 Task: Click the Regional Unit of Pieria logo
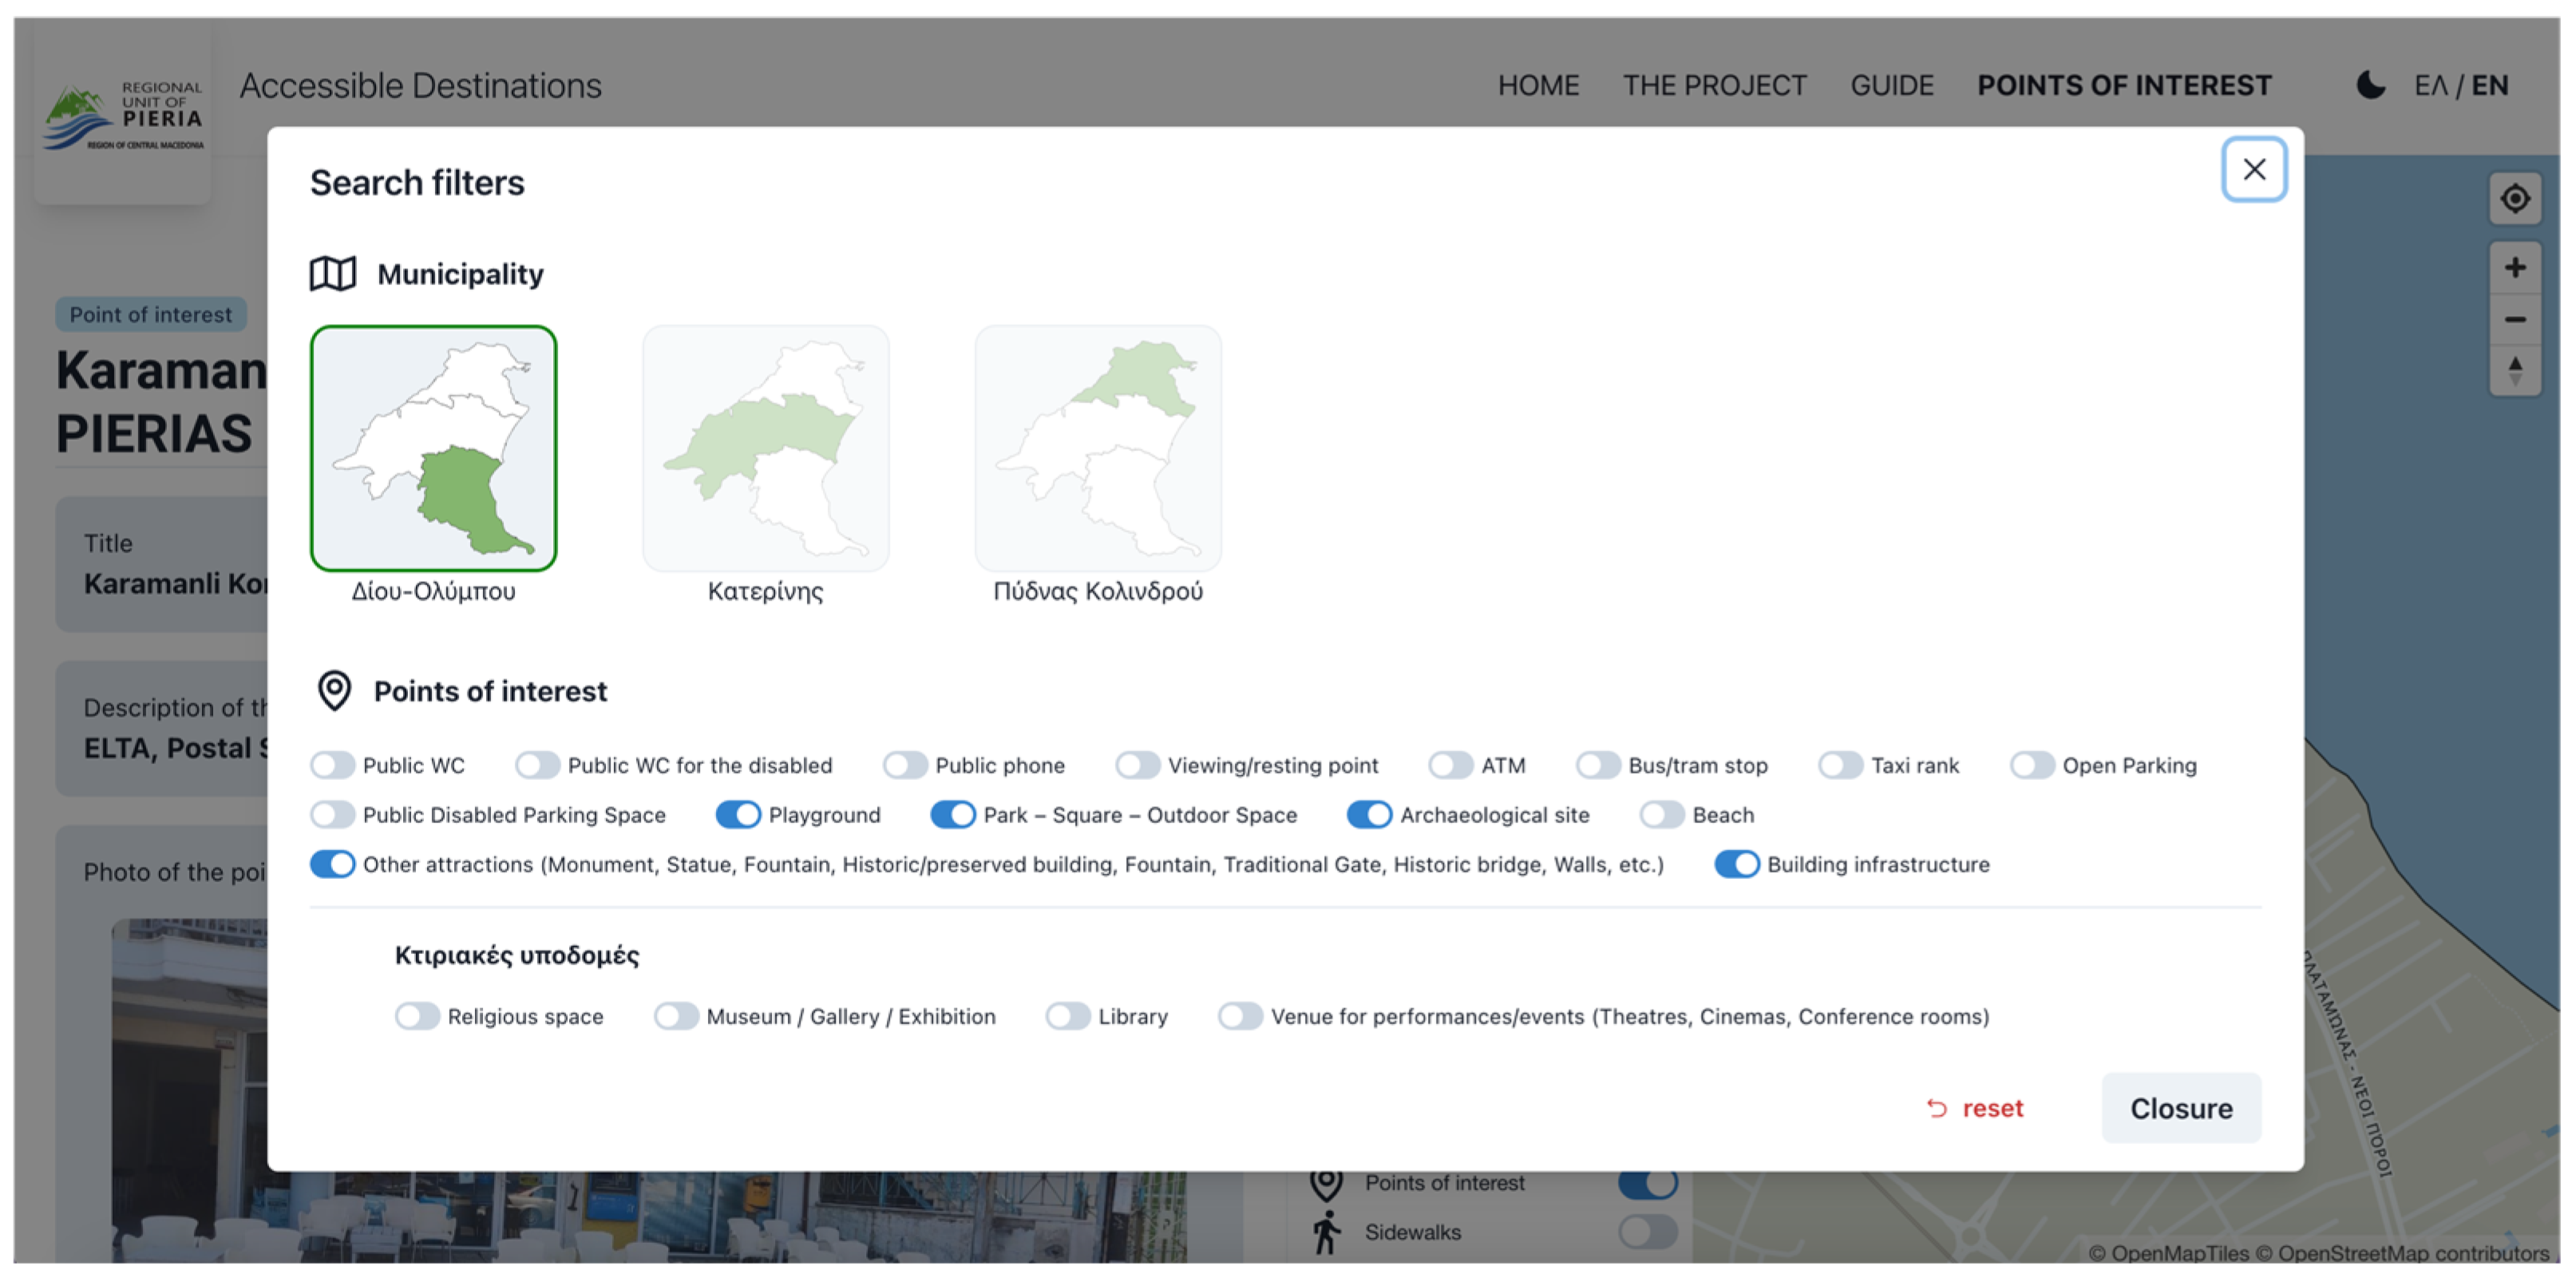coord(123,115)
